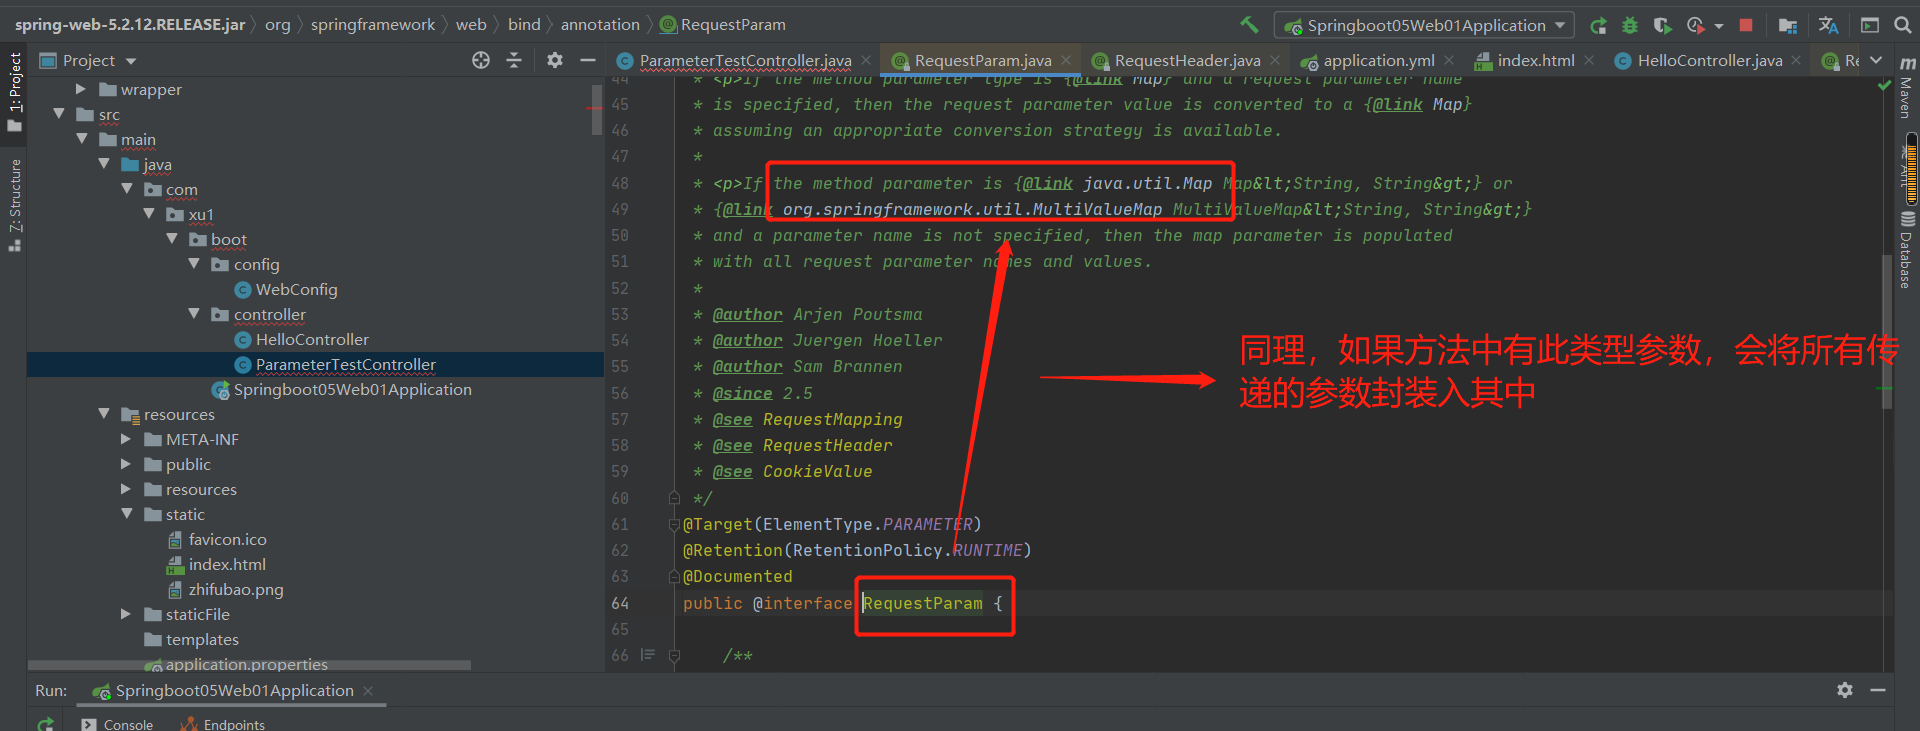
Task: Open Project panel settings gear
Action: 555,60
